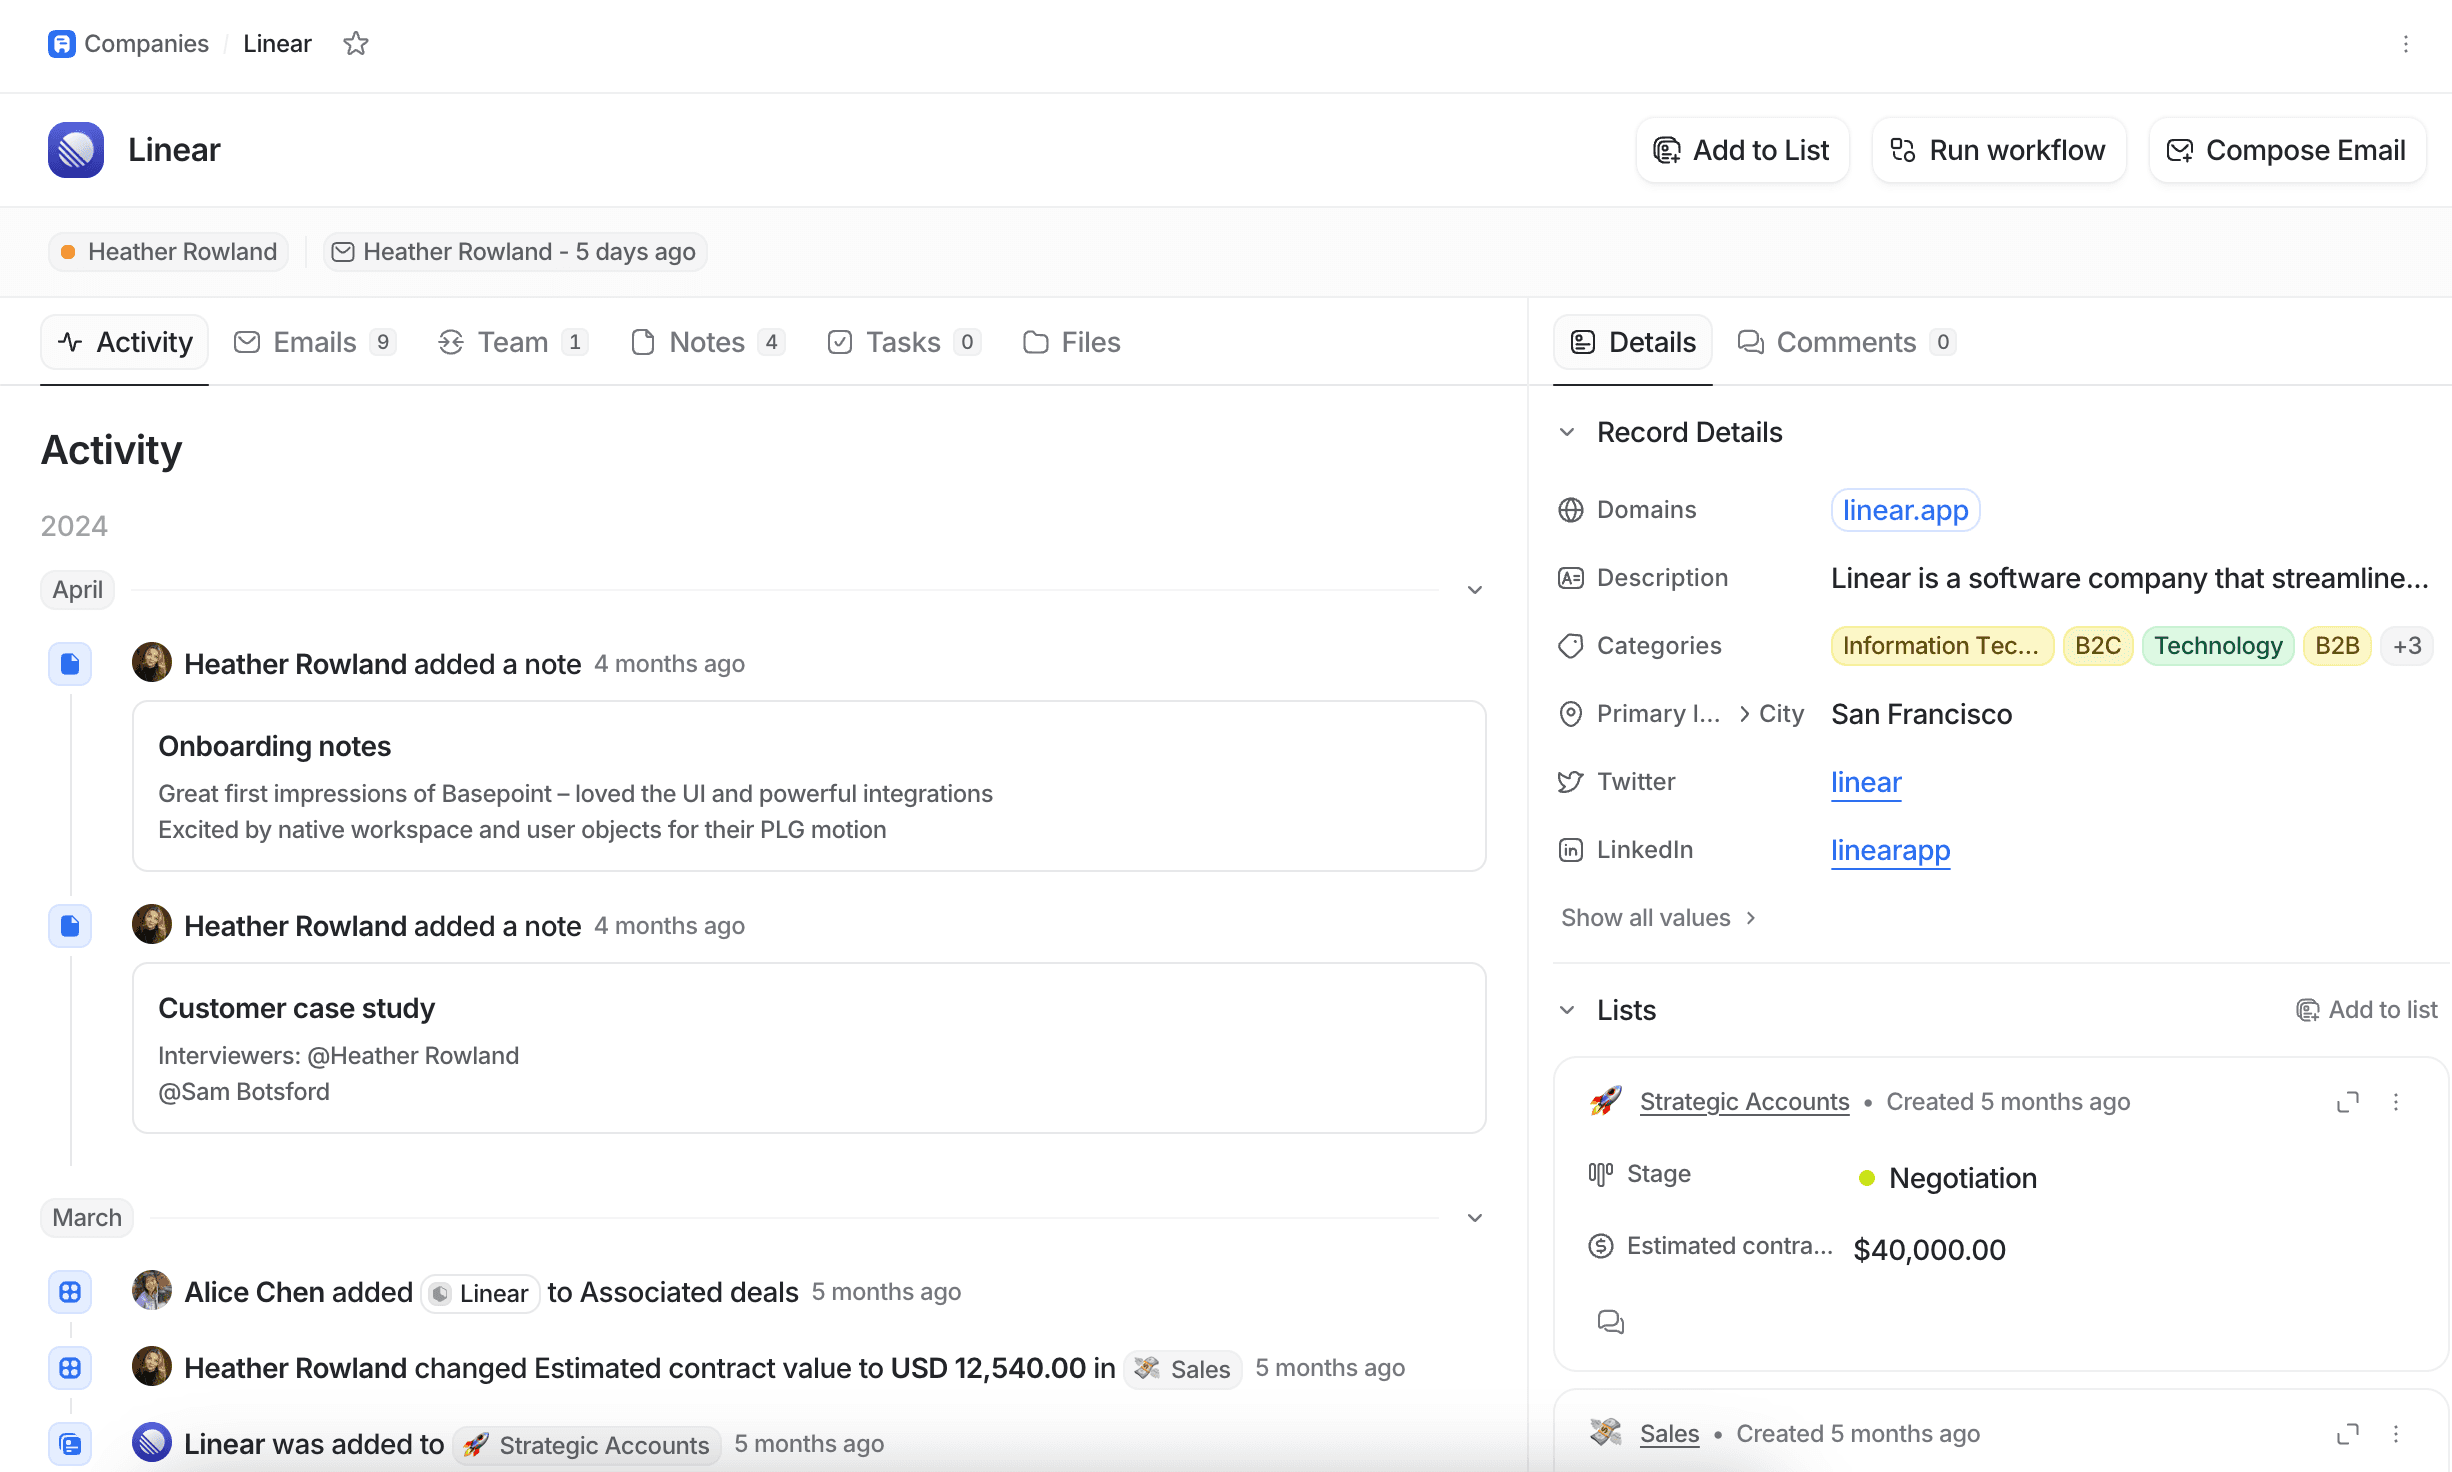Open the Files tab
The image size is (2452, 1472).
pos(1072,342)
